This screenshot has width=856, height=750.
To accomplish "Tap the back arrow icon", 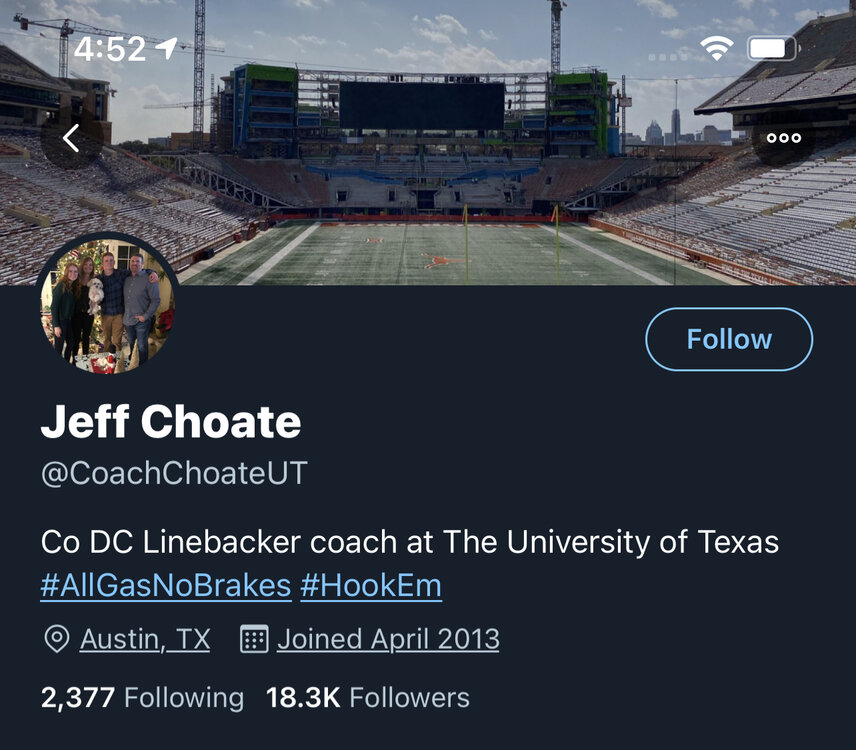I will 70,138.
